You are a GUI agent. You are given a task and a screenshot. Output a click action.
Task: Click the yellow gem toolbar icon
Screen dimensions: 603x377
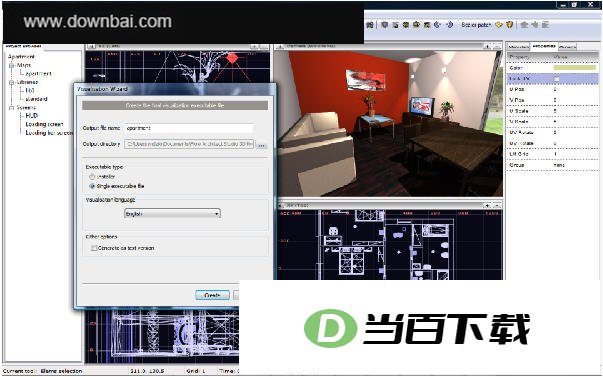[499, 25]
